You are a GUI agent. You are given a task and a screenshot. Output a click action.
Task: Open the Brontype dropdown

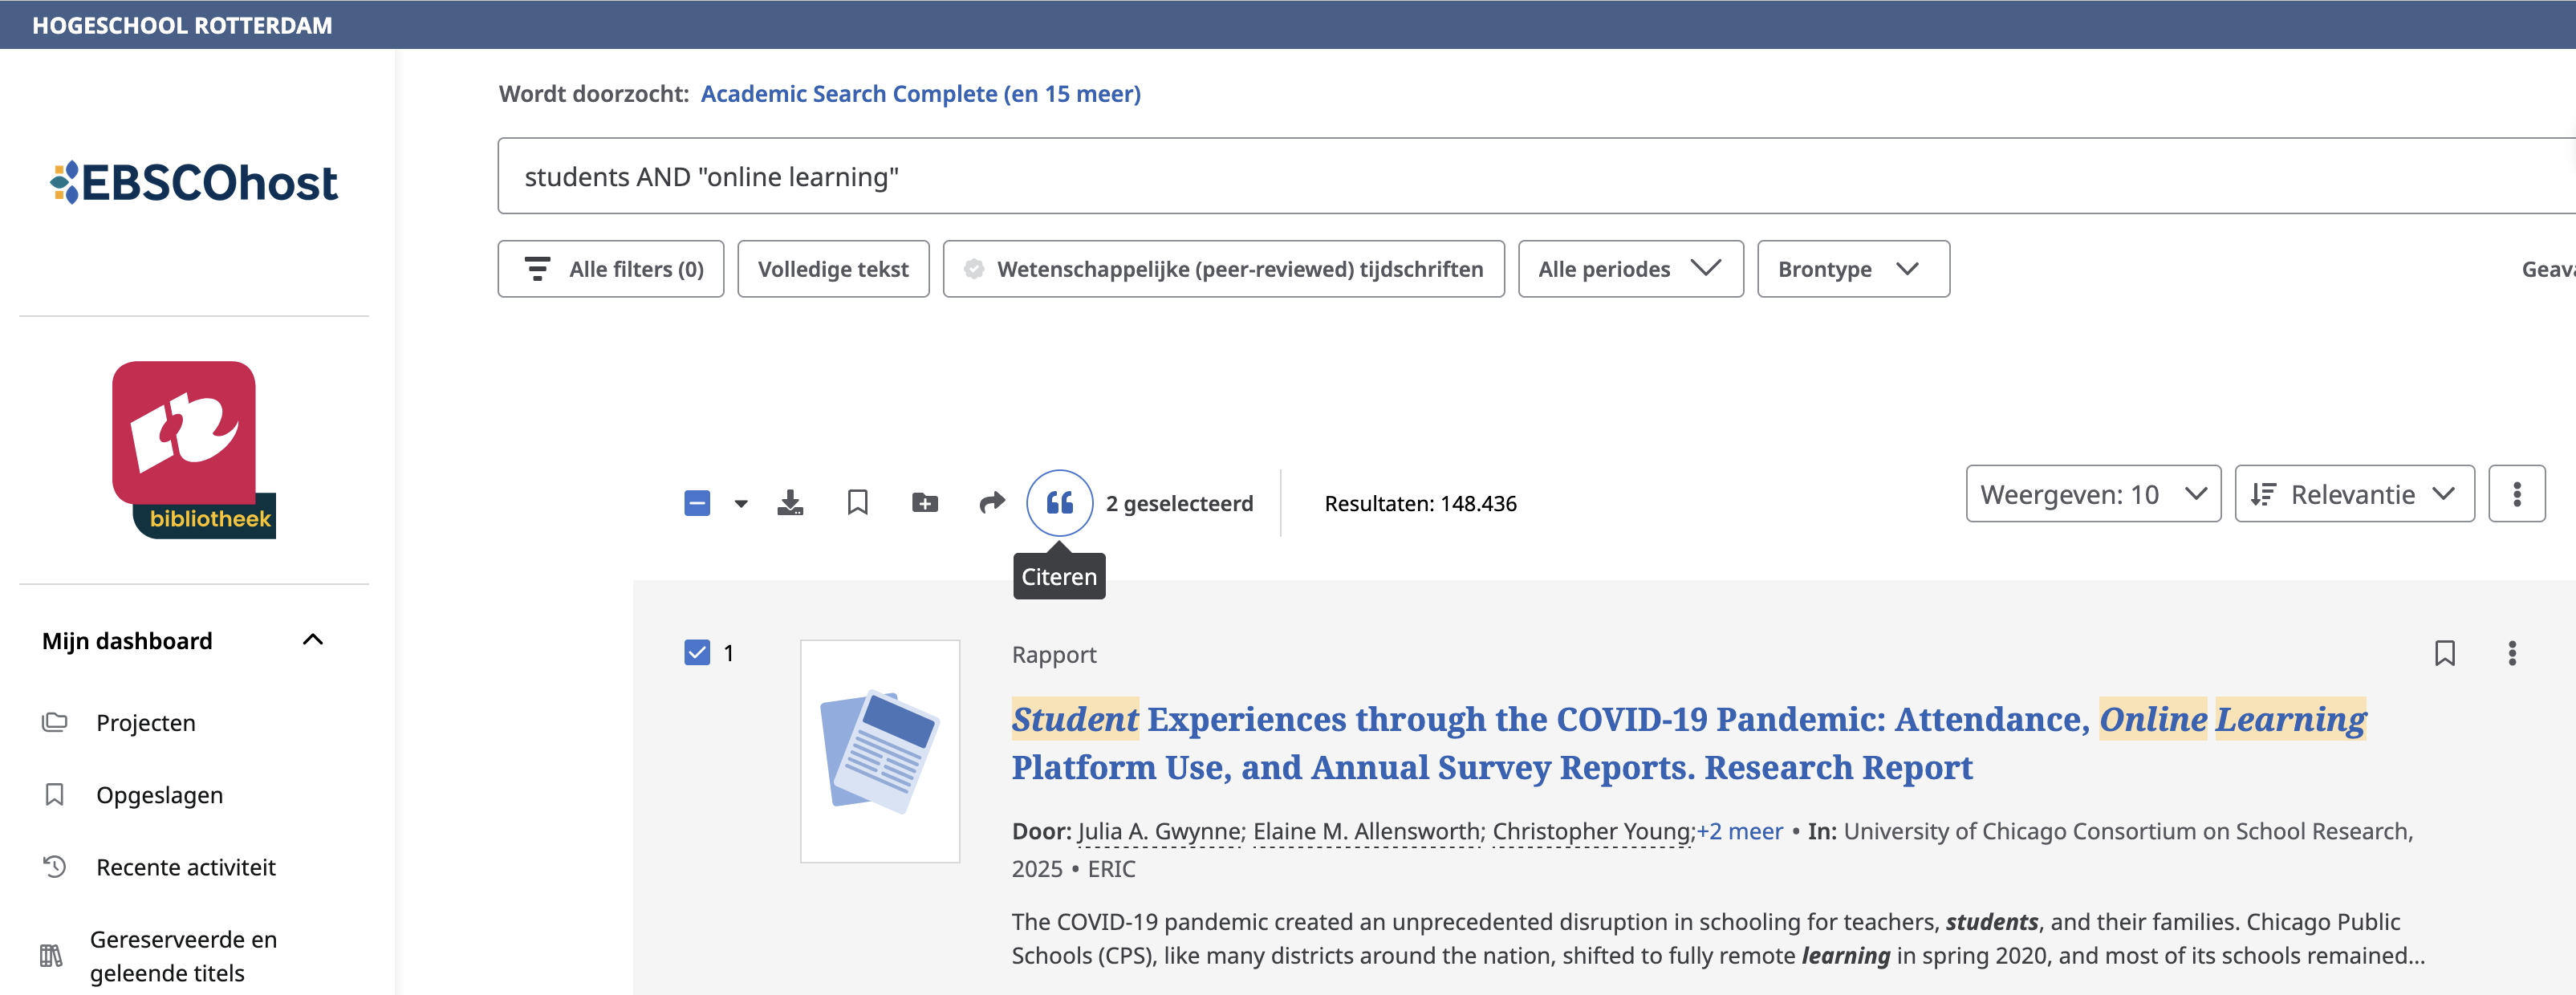point(1853,269)
